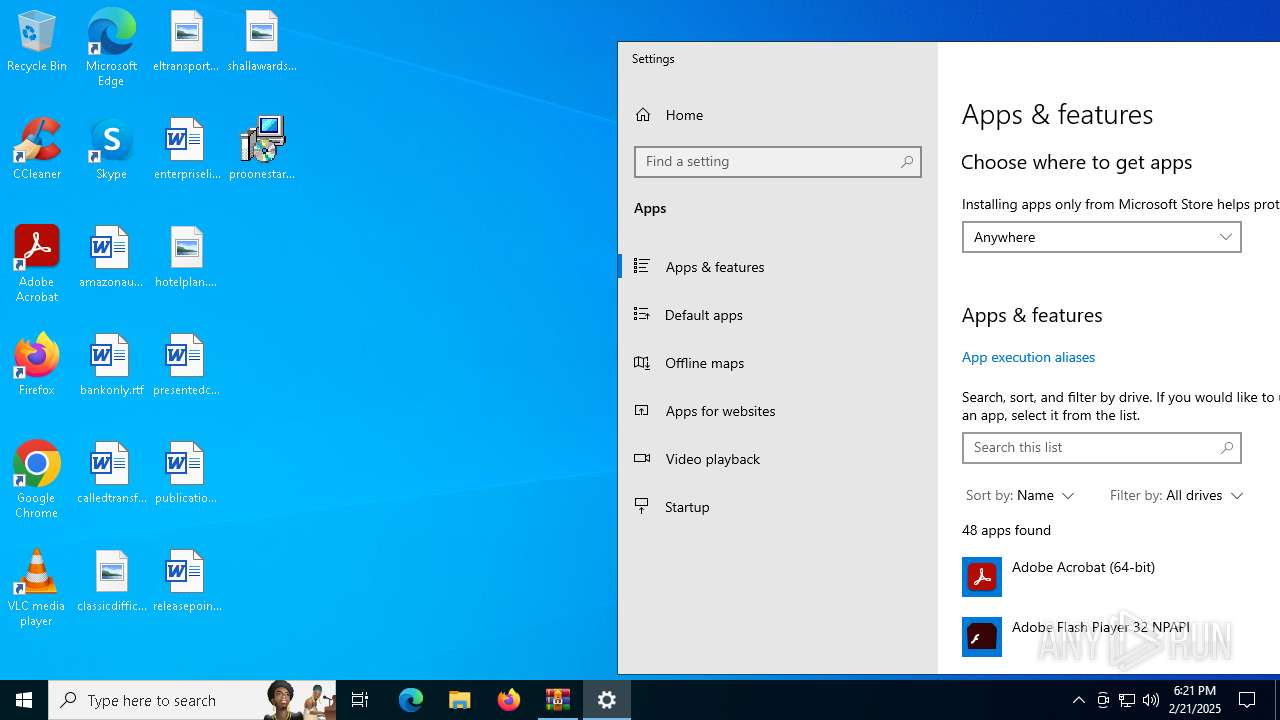1280x720 pixels.
Task: Open Task View from the taskbar
Action: (x=360, y=700)
